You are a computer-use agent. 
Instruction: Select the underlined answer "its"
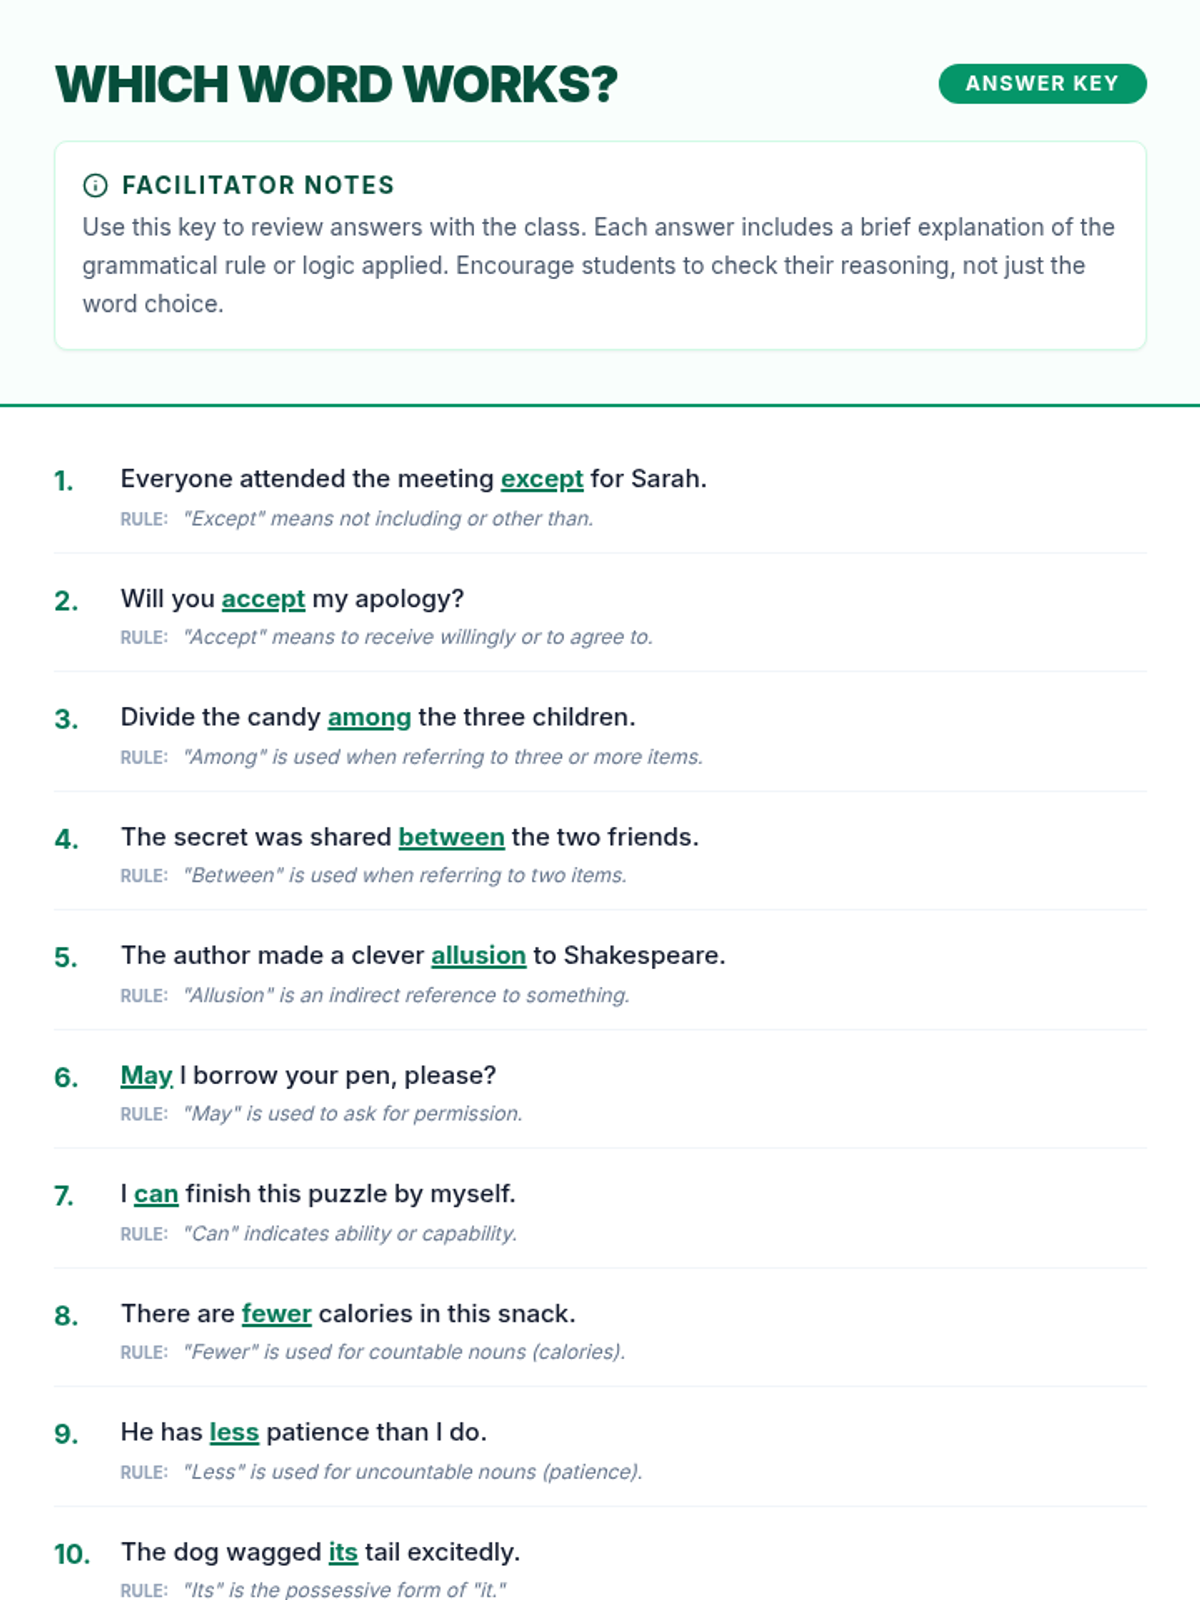[343, 1552]
